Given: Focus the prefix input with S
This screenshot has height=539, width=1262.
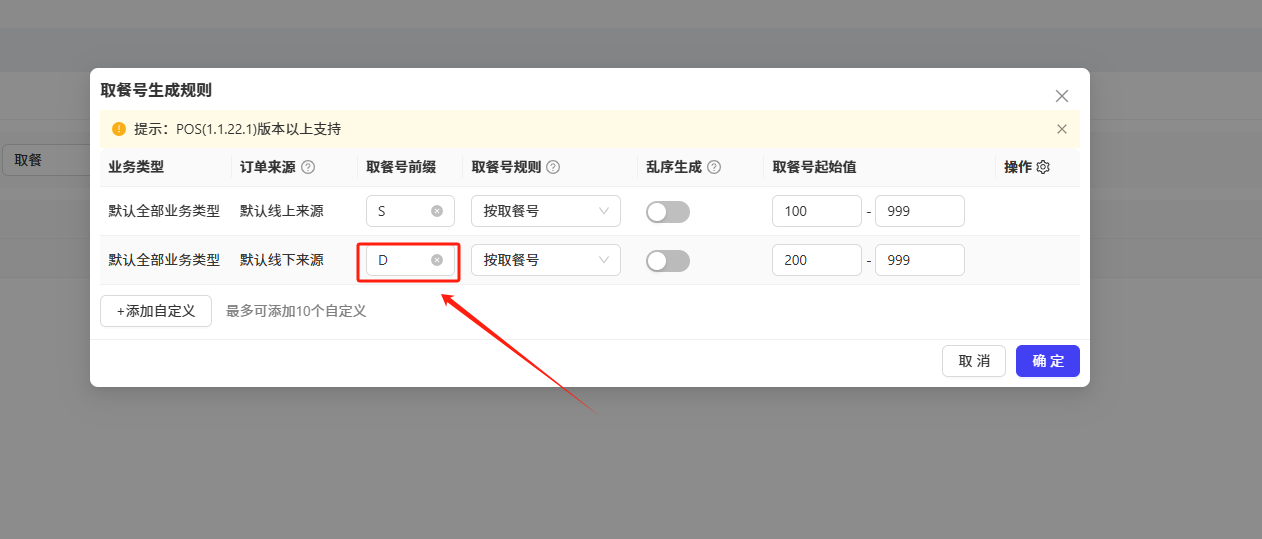Looking at the screenshot, I should (410, 211).
